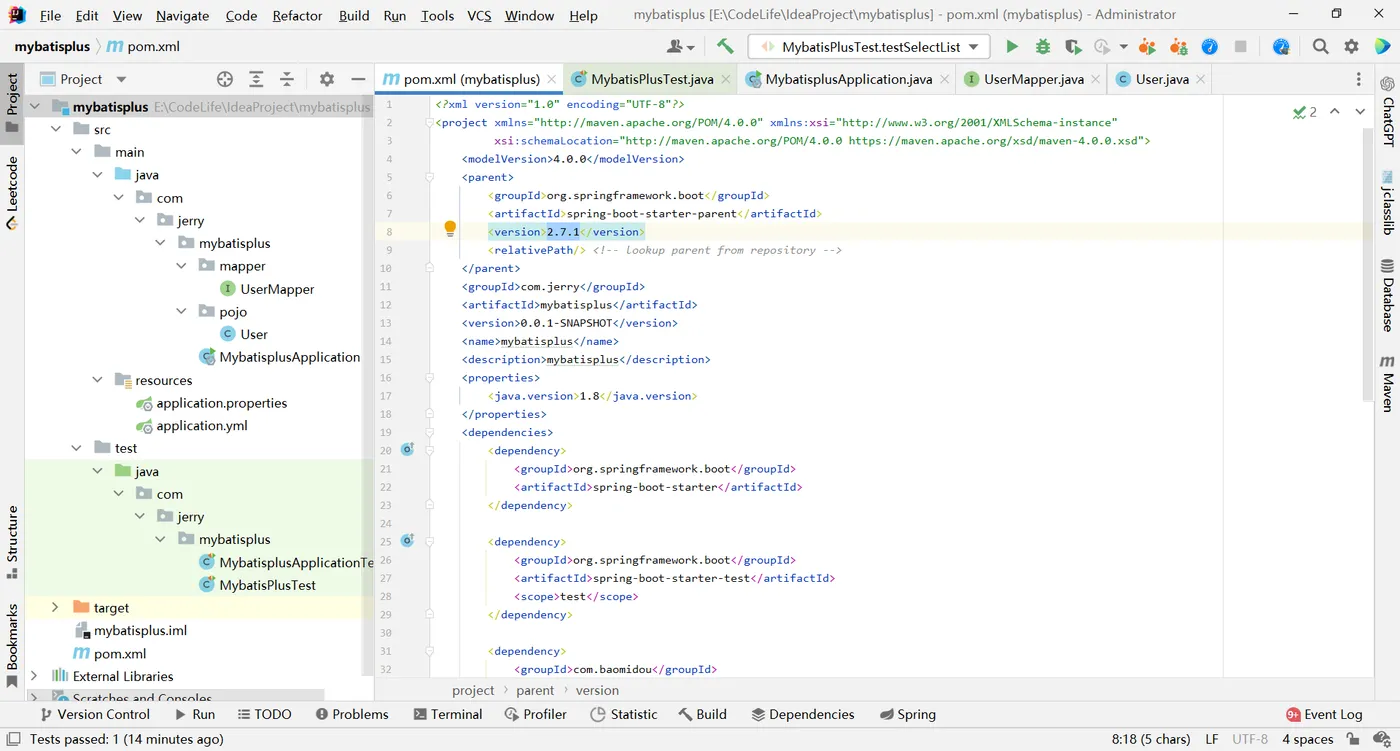This screenshot has height=751, width=1400.
Task: Select application.yml in project tree
Action: pos(192,425)
